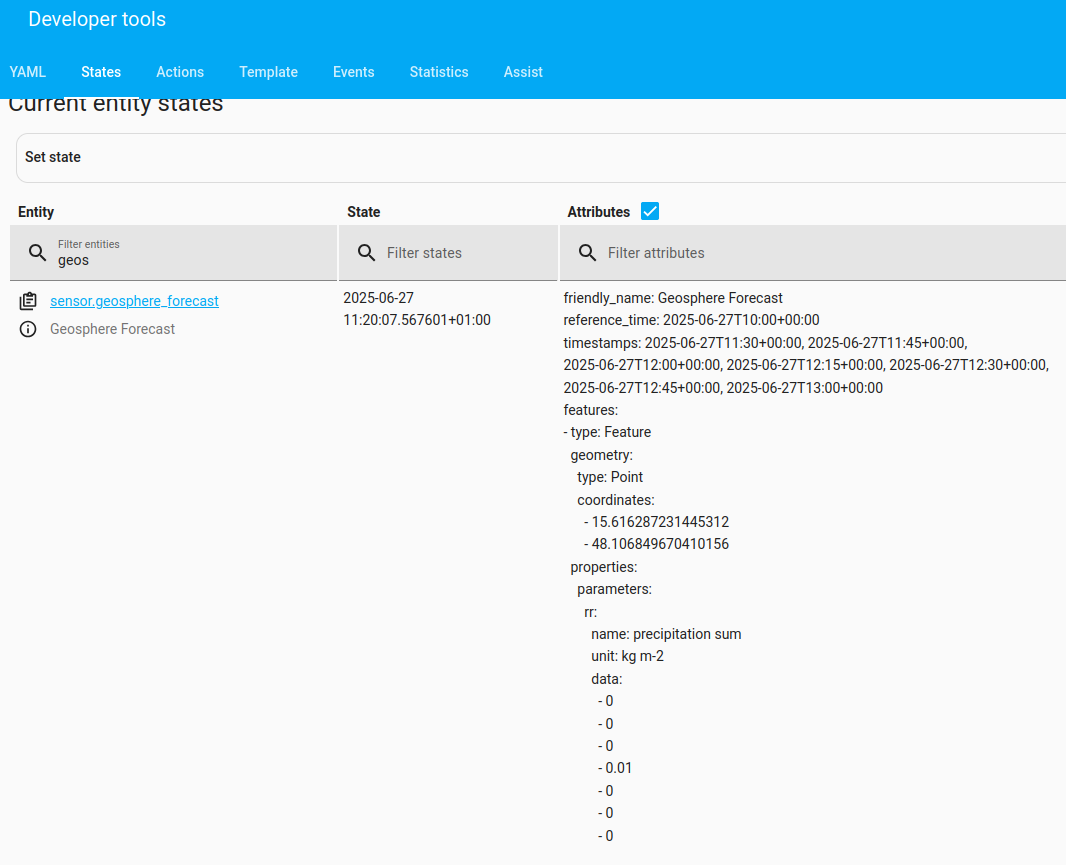Click the name: precipitation sum line
1066x865 pixels.
tap(666, 634)
